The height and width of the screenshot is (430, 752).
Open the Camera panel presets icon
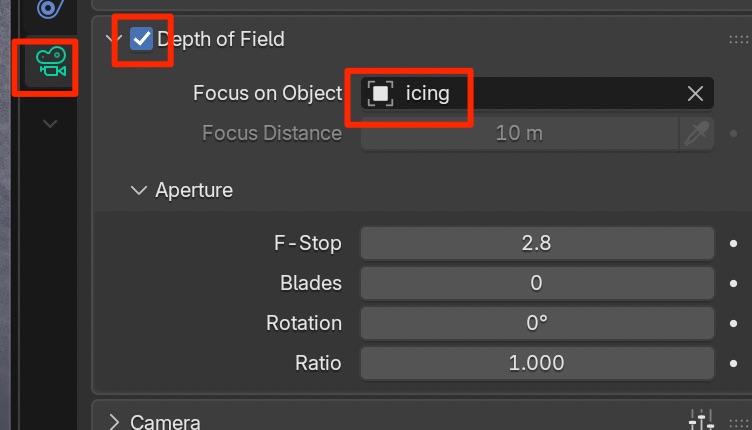(x=701, y=421)
